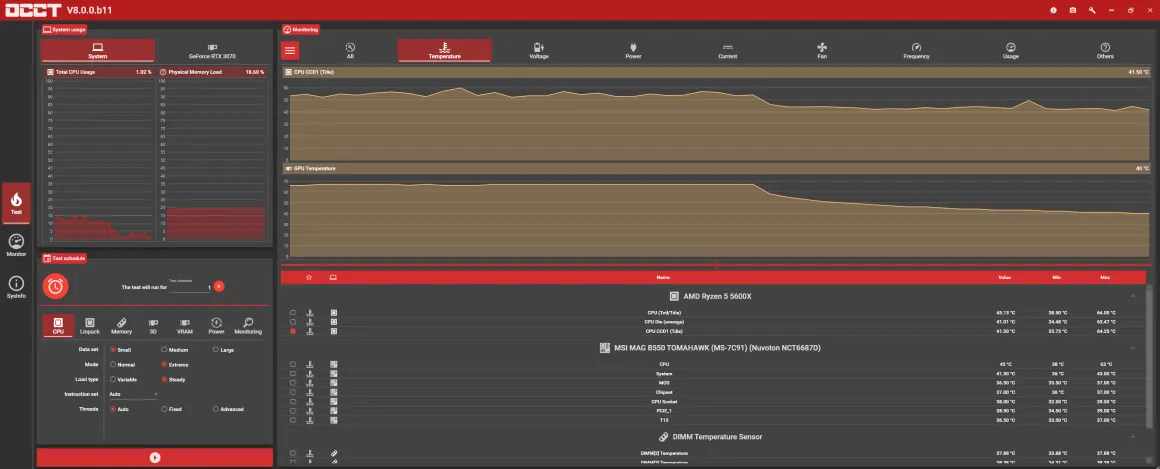Click graph icon for CPU (Tctl/Tdie) row
The image size is (1160, 469).
click(310, 313)
